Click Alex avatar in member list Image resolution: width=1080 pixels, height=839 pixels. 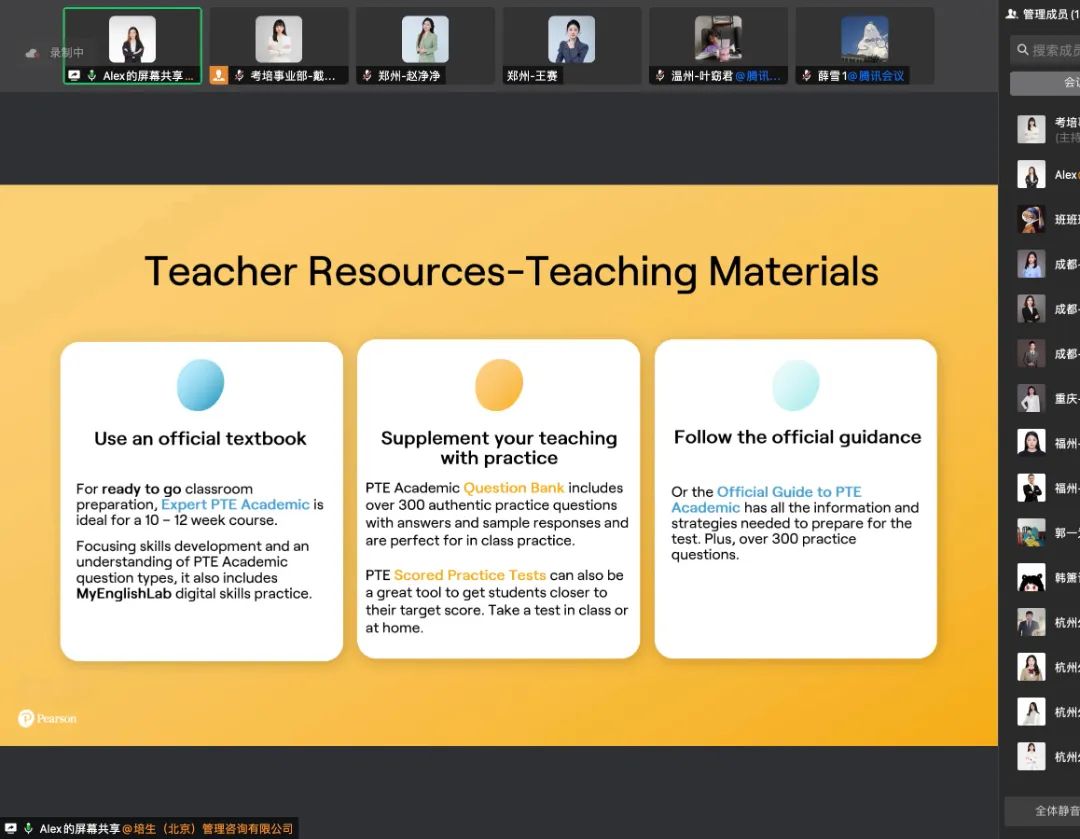point(1031,174)
